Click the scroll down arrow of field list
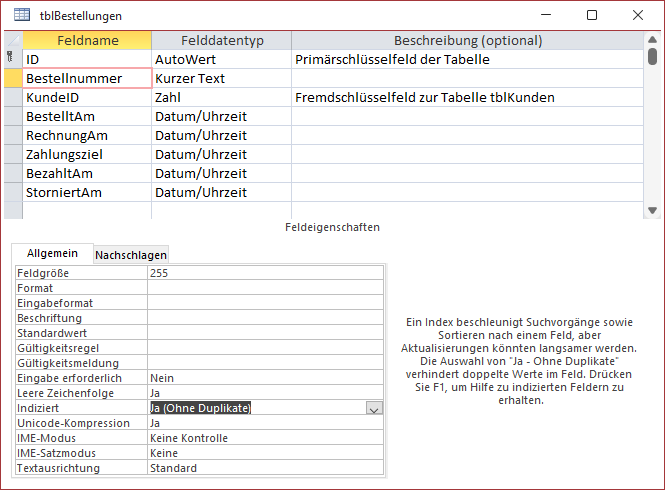665x490 pixels. 653,210
